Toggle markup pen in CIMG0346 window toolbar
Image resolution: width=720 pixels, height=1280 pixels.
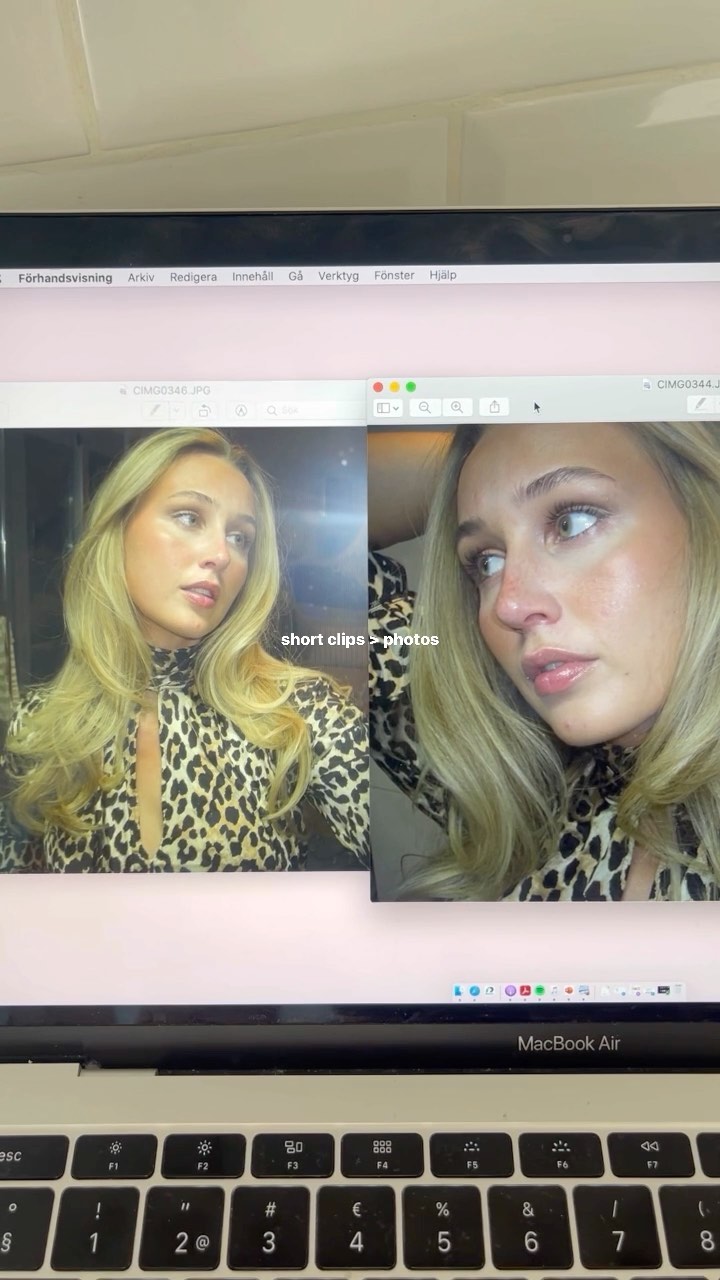[154, 410]
